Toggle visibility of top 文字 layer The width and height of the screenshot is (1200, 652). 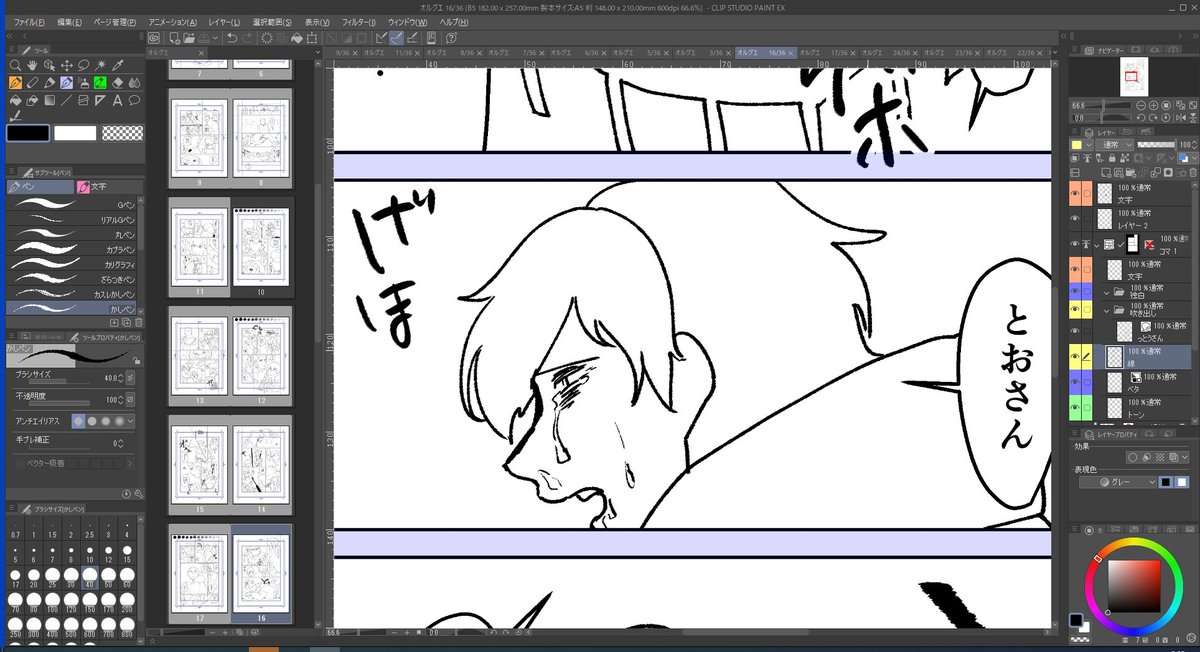coord(1075,193)
